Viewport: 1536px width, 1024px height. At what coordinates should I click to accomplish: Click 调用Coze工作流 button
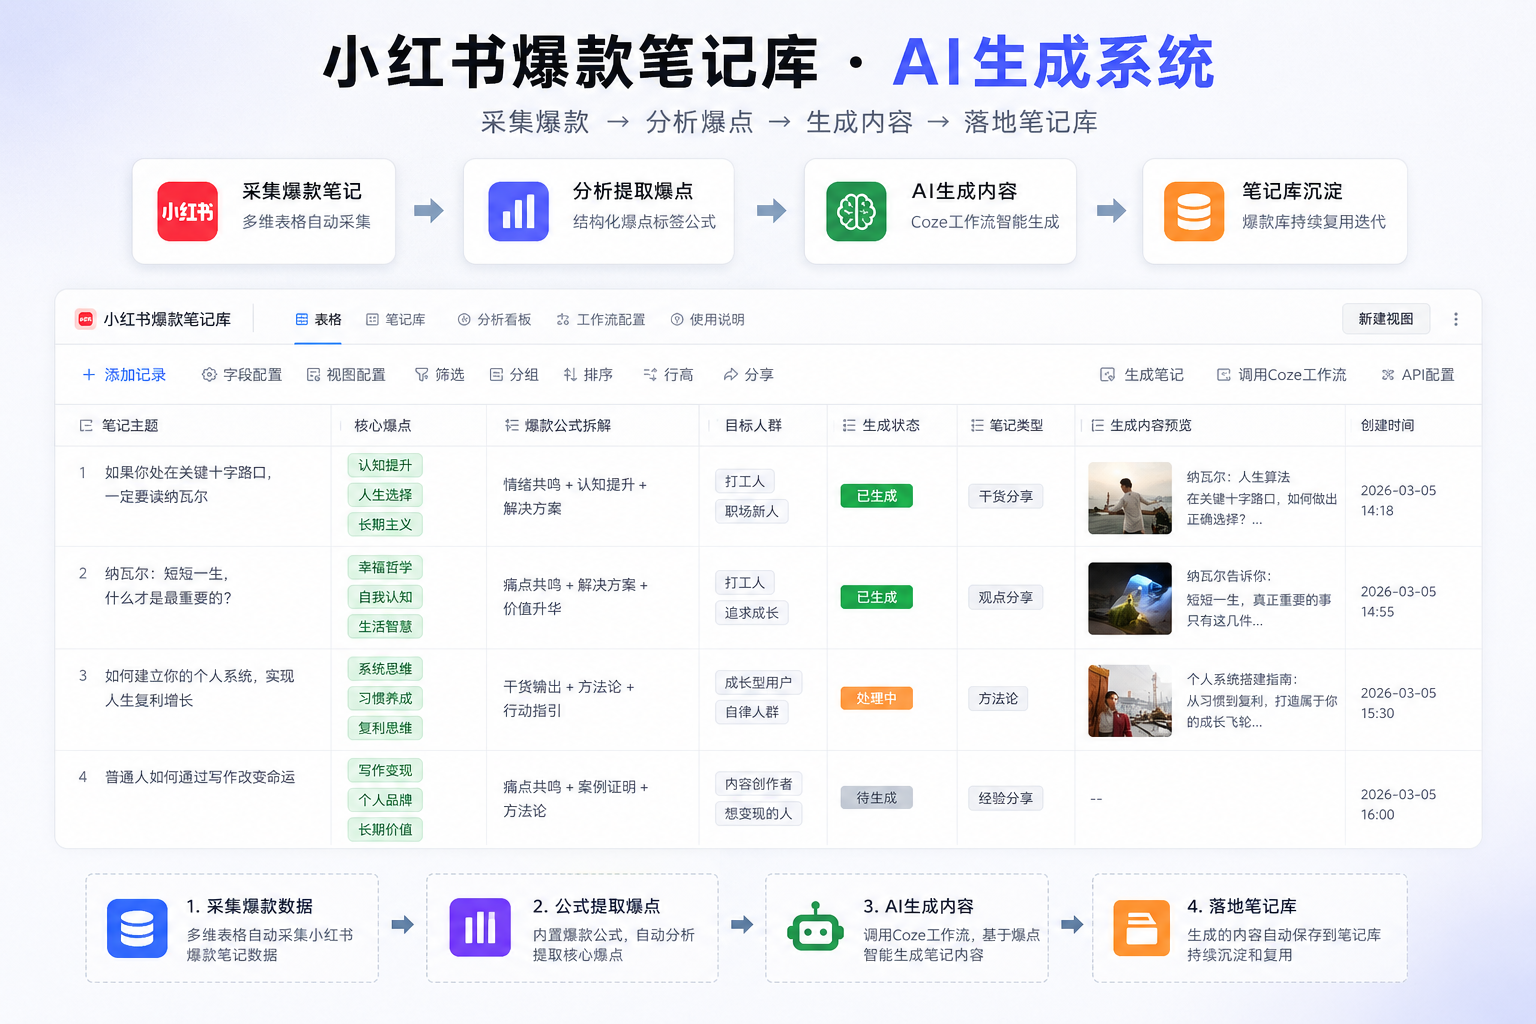(1282, 375)
